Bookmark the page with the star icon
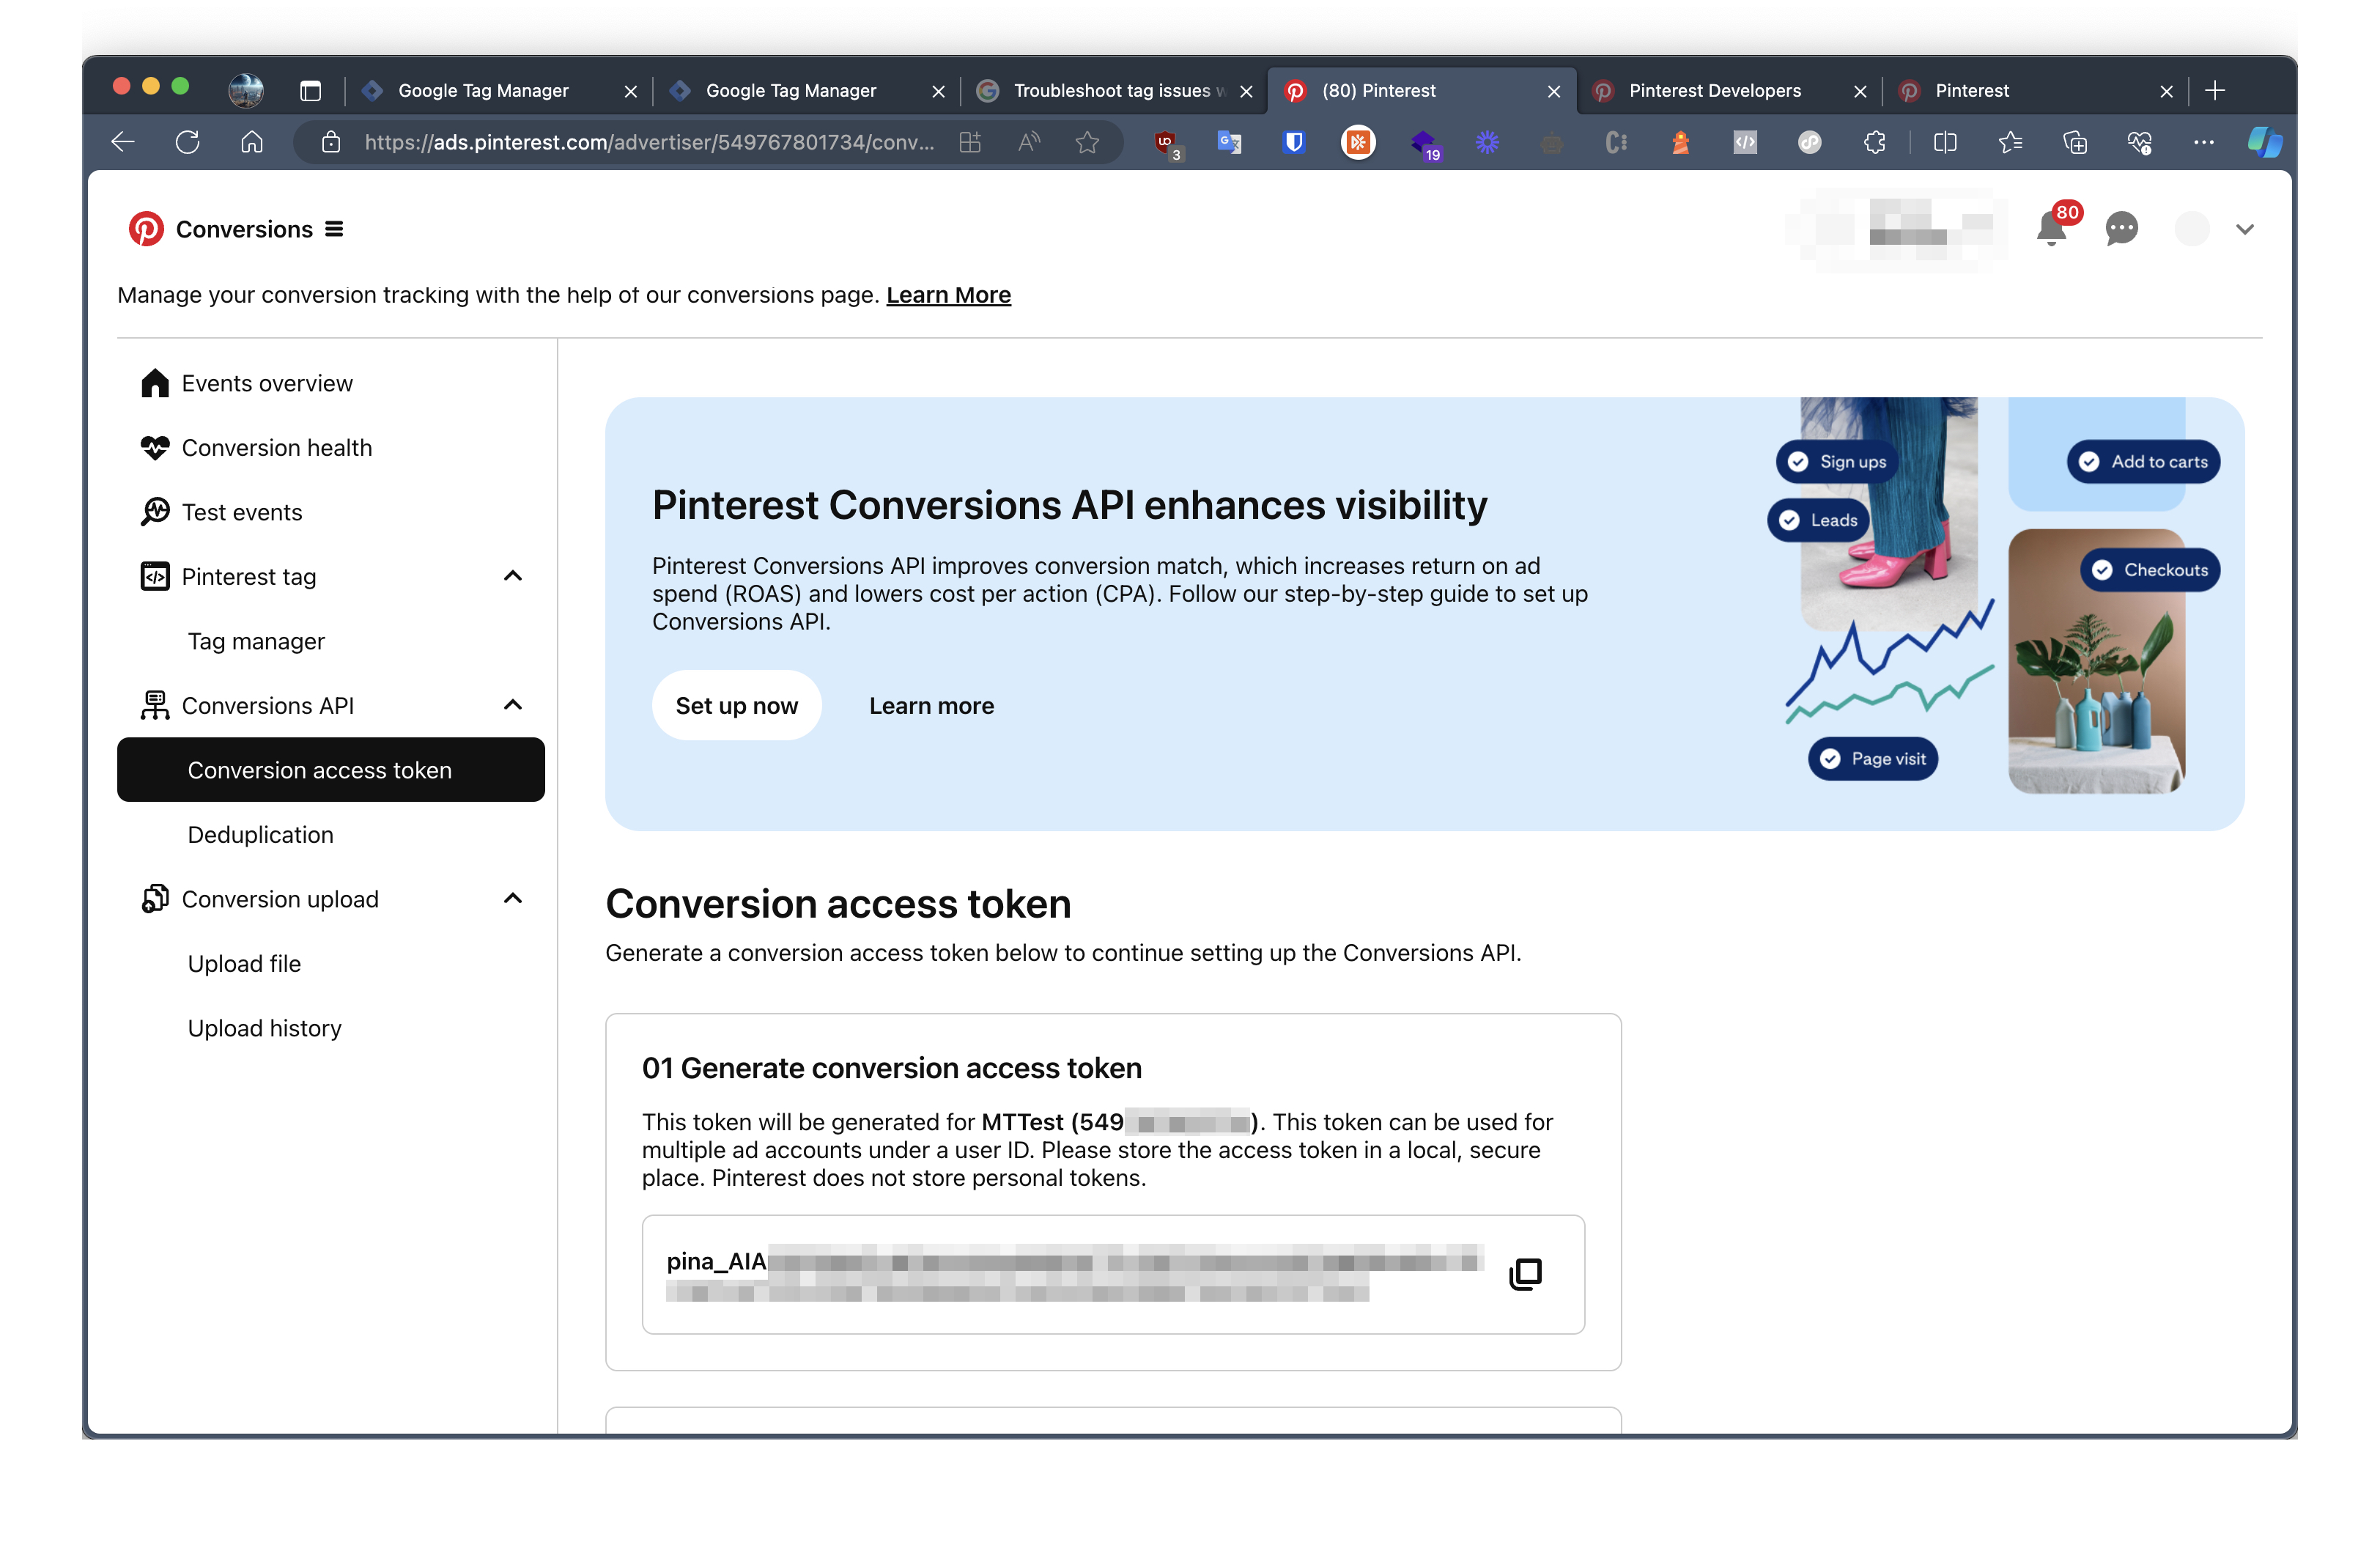Viewport: 2380px width, 1548px height. (1087, 143)
